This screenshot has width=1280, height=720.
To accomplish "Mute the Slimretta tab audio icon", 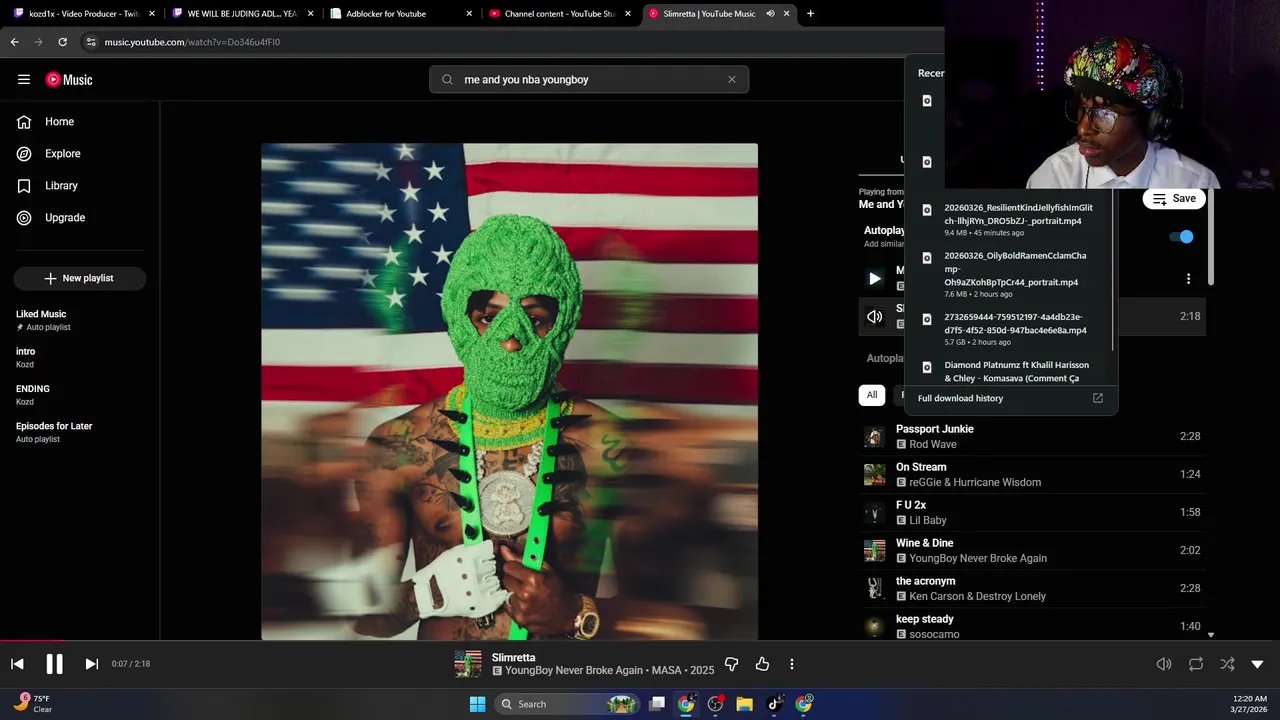I will pyautogui.click(x=771, y=14).
